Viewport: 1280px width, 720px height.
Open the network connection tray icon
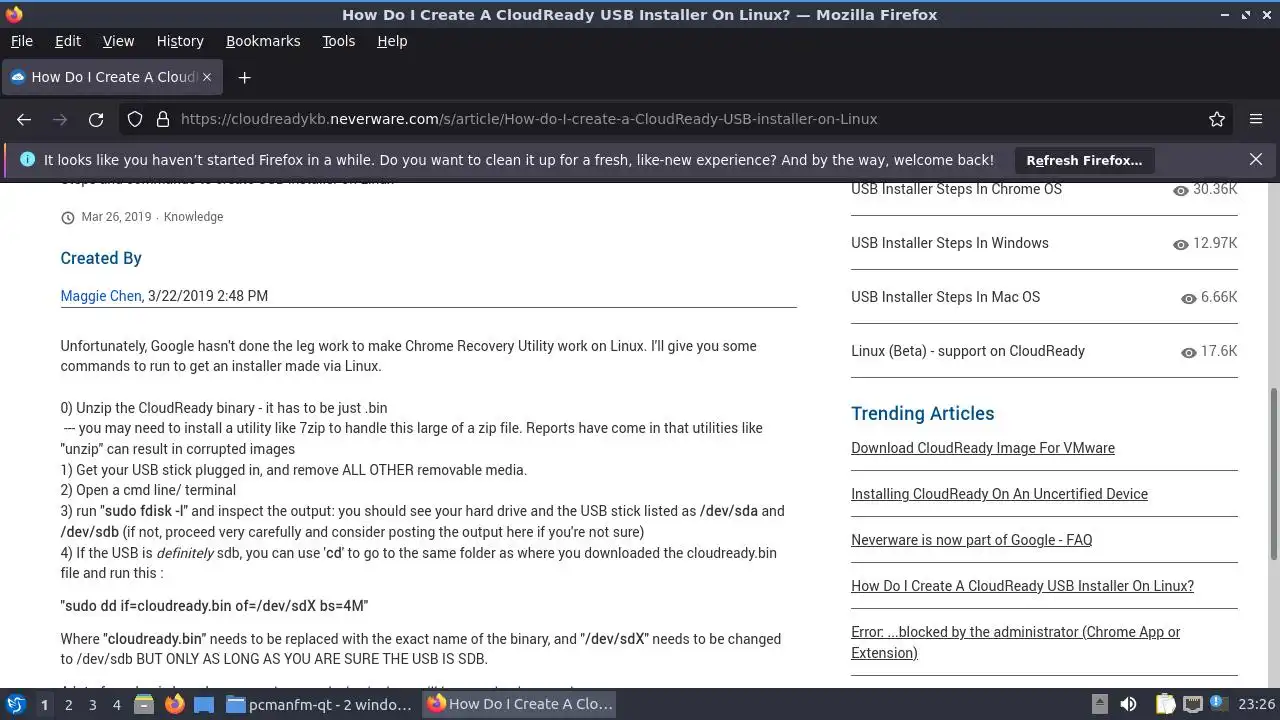click(1192, 704)
